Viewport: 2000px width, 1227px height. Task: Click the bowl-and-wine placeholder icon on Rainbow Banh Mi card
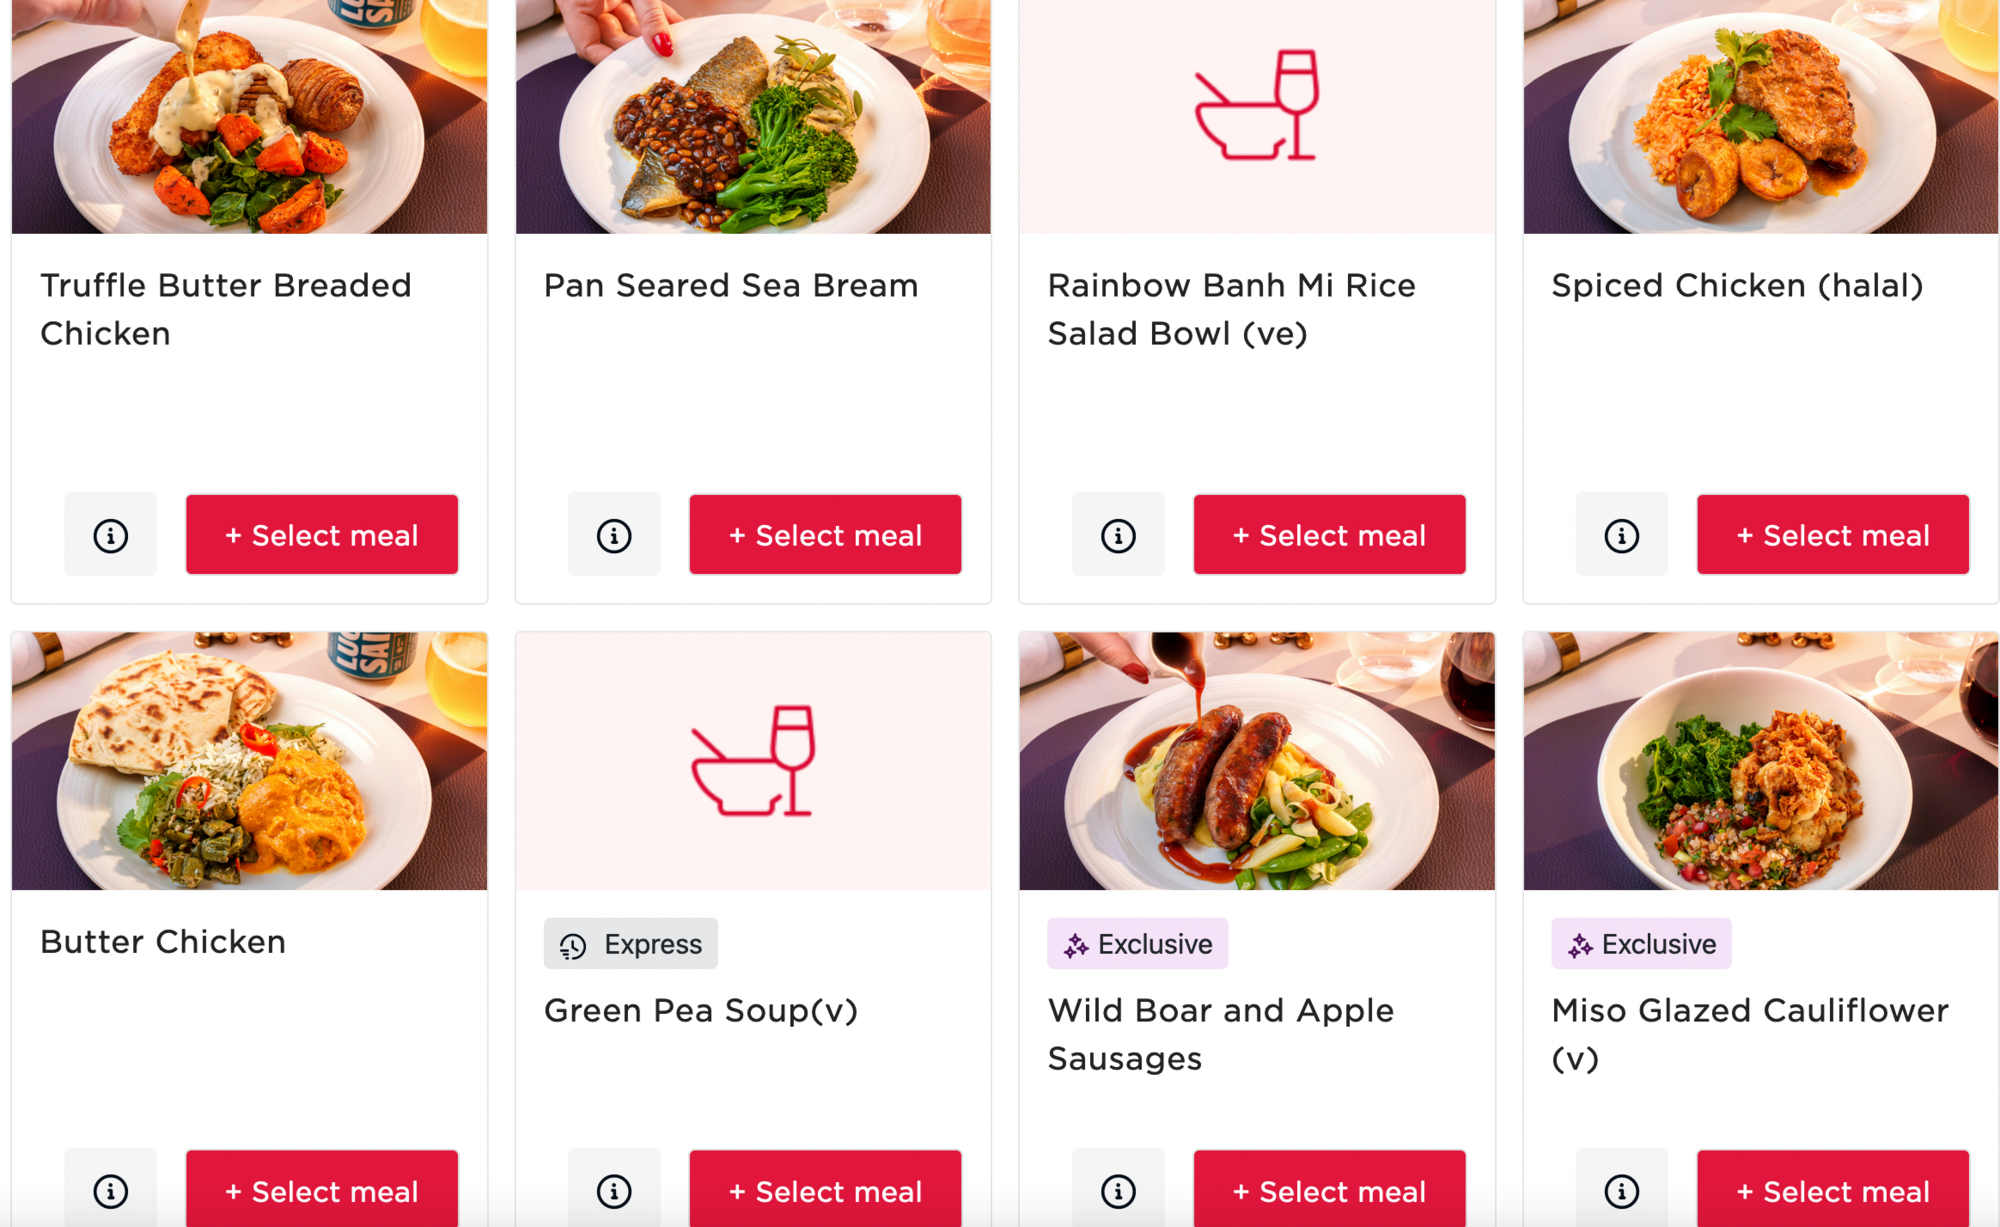pos(1256,110)
